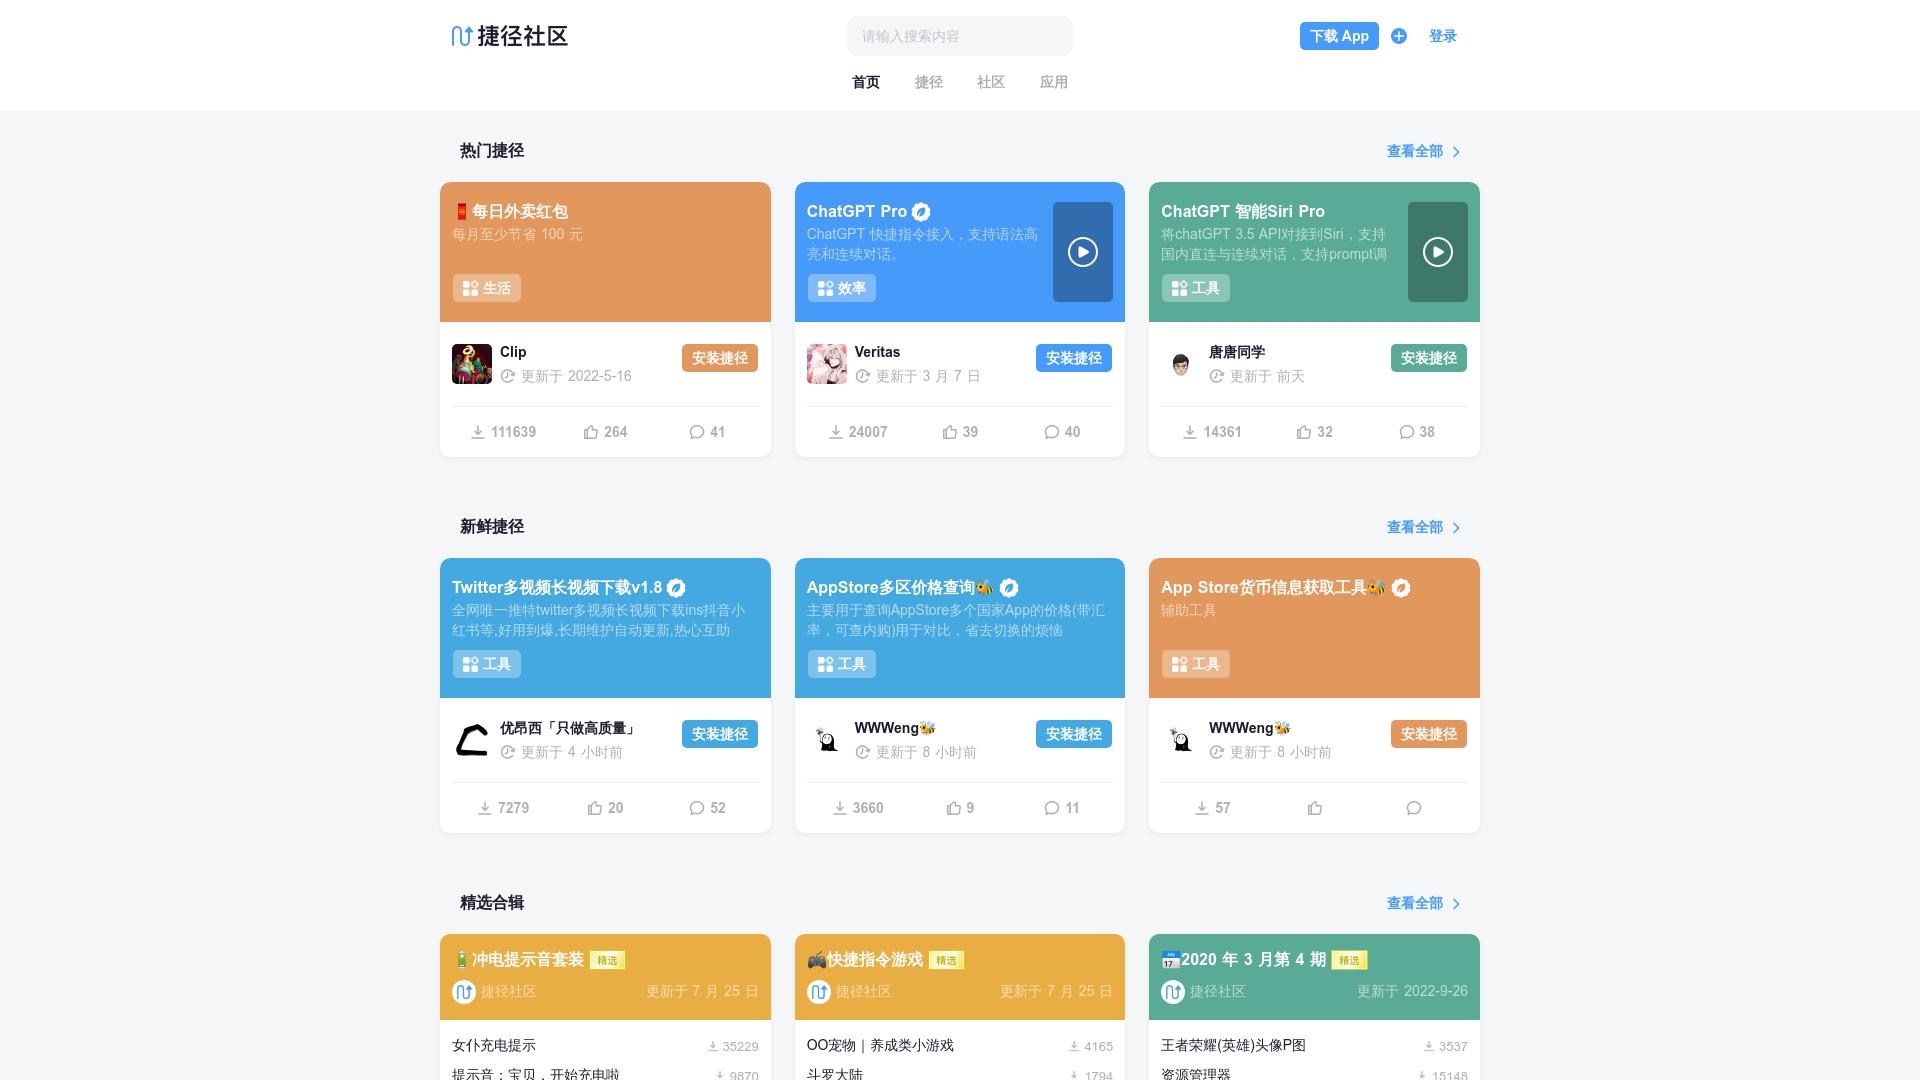Click 登录 link in the top right

(1443, 36)
